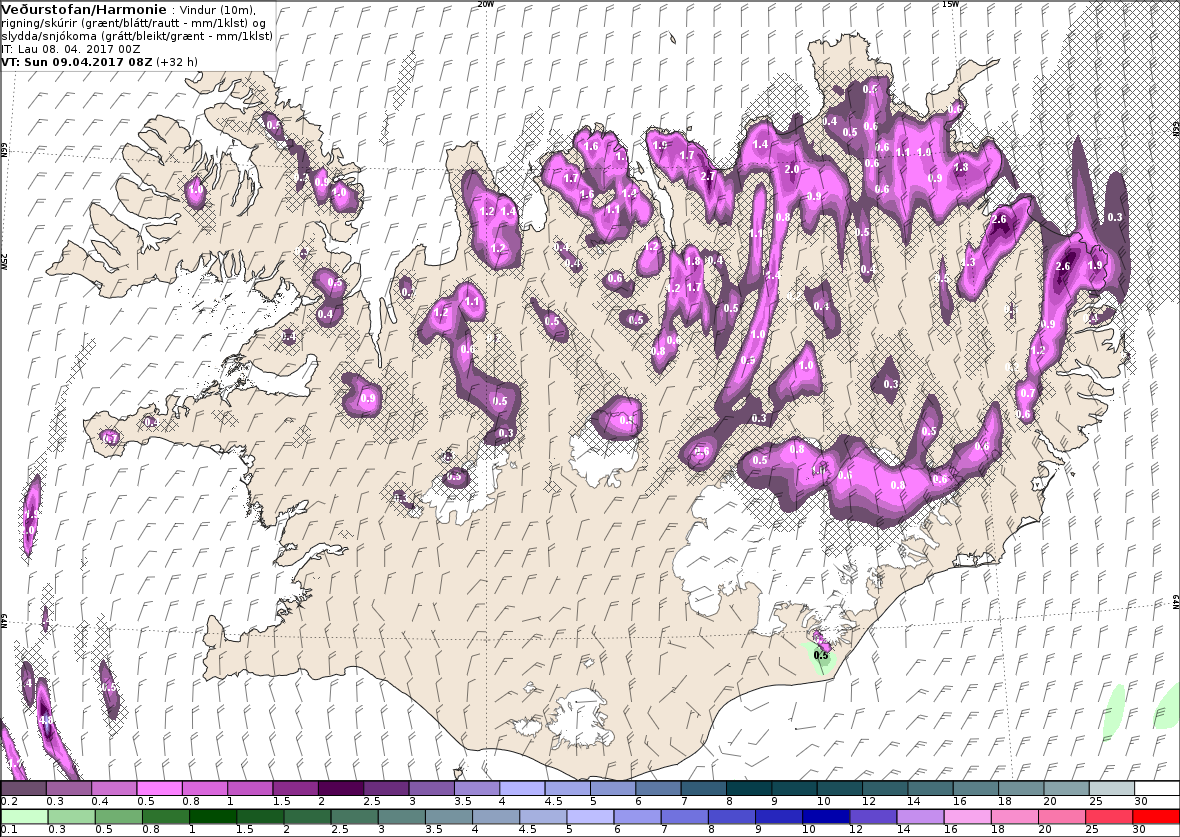This screenshot has width=1180, height=837.
Task: Pick the rain legend swatch between 5 and 6
Action: pyautogui.click(x=590, y=817)
